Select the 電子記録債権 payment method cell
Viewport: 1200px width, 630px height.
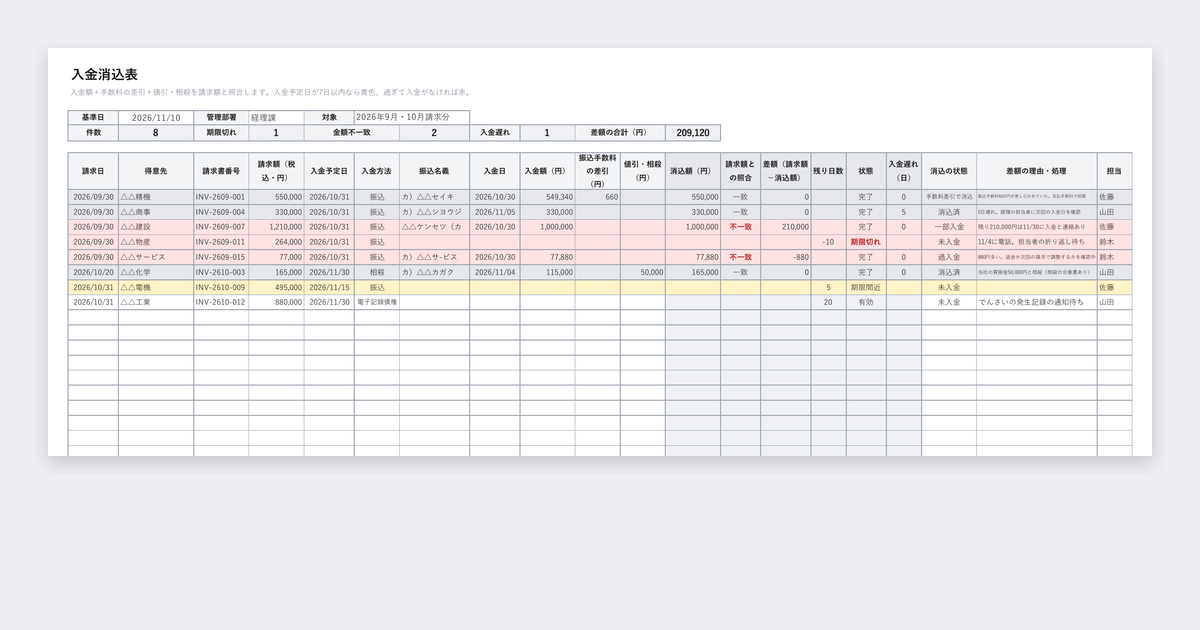pyautogui.click(x=377, y=302)
